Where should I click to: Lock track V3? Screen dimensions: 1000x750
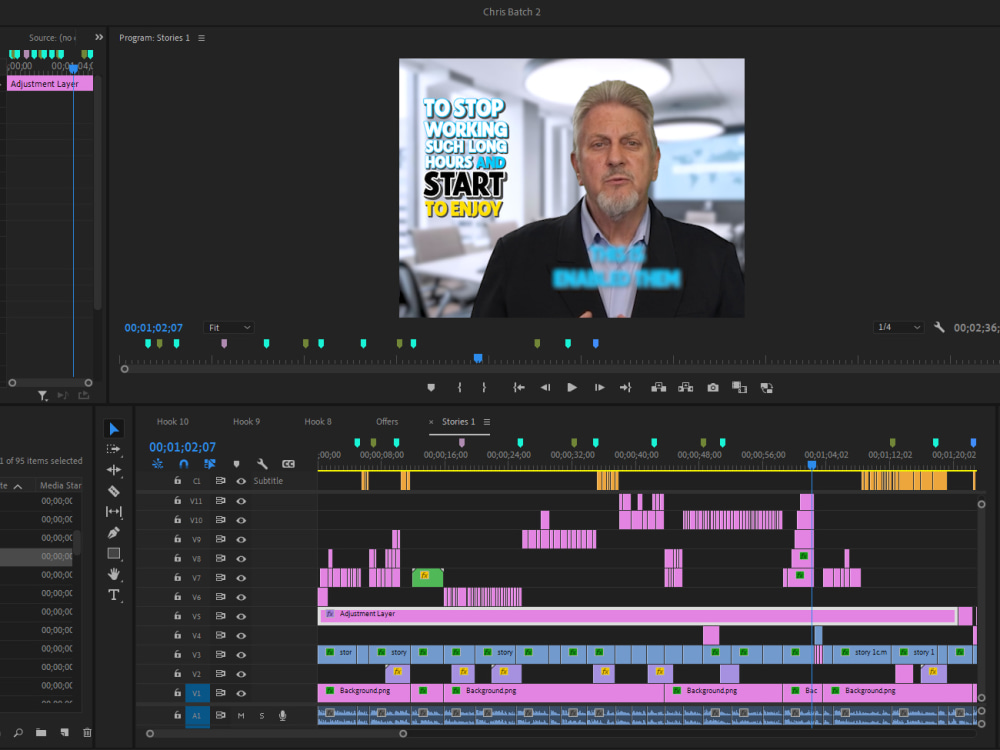pos(177,654)
